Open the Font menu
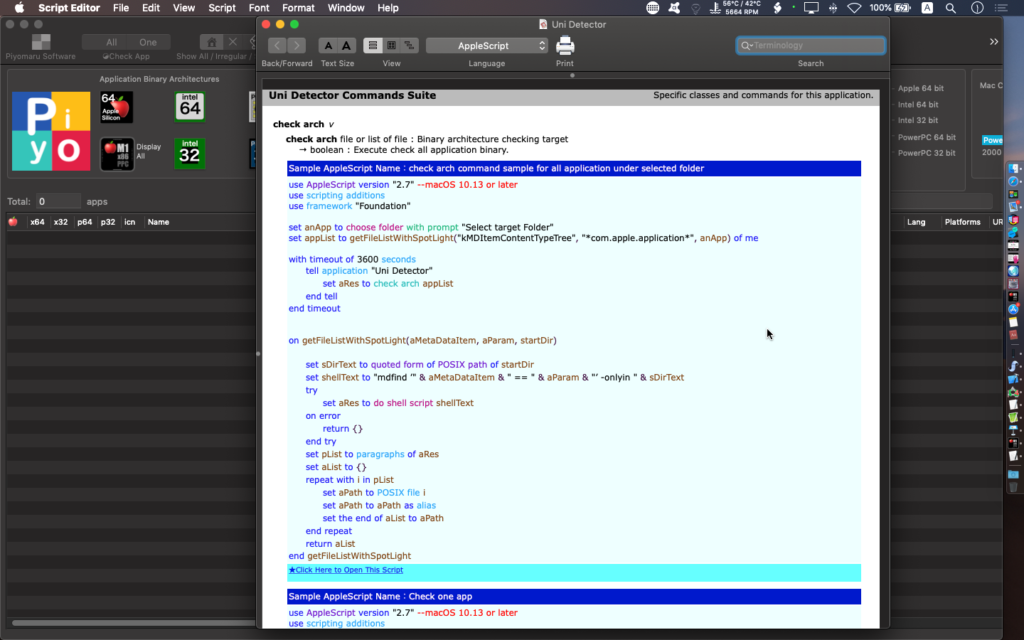Screen dimensions: 1024x640 pyautogui.click(x=259, y=8)
